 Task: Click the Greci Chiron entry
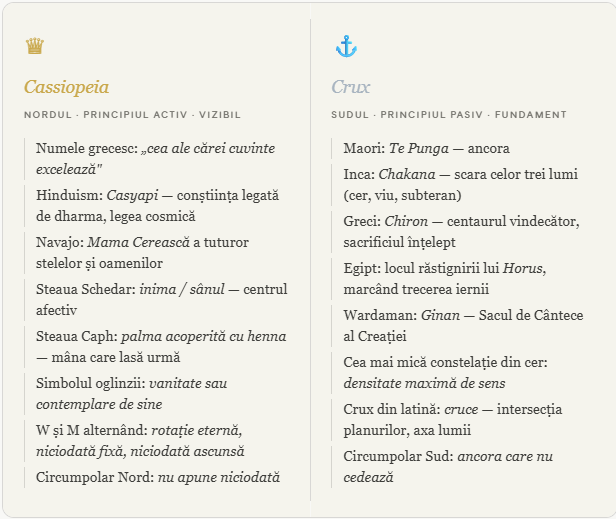pos(461,231)
